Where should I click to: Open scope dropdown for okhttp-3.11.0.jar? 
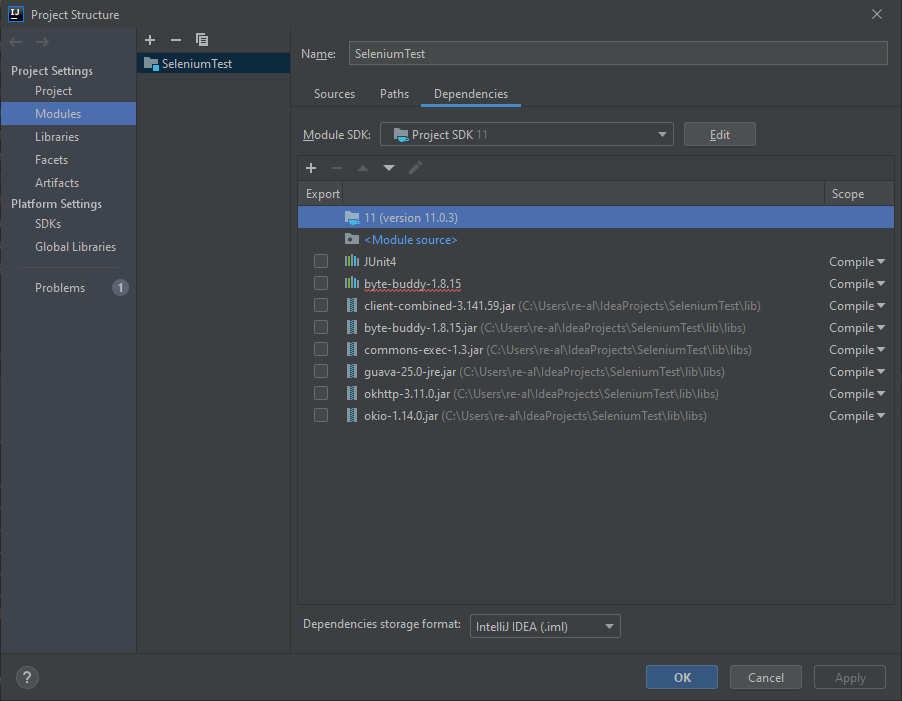tap(857, 394)
